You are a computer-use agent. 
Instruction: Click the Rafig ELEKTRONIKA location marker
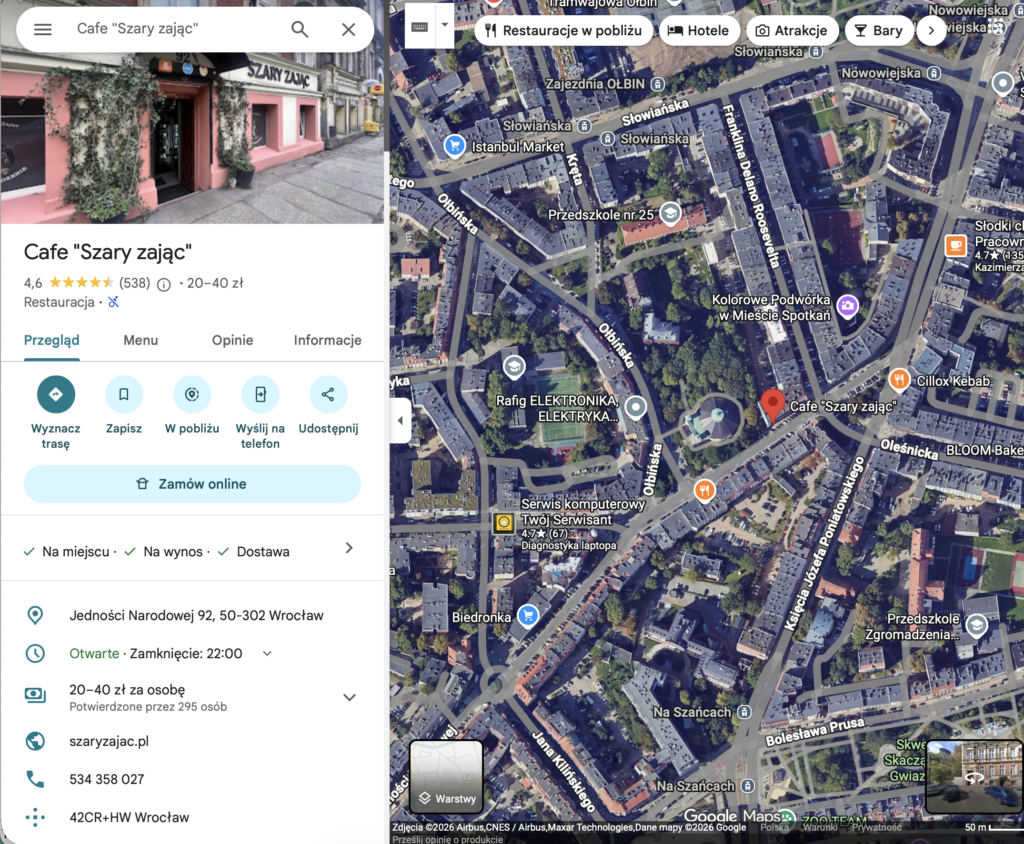635,407
